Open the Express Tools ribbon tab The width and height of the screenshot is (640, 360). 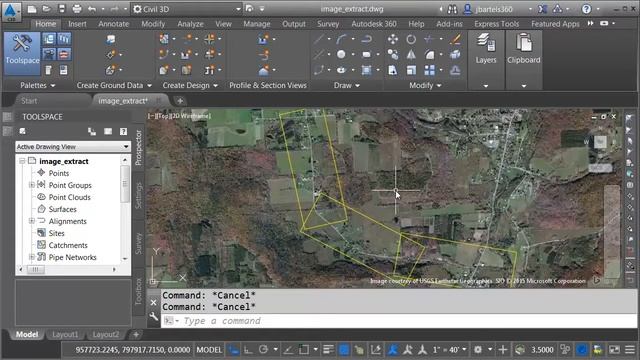tap(496, 24)
